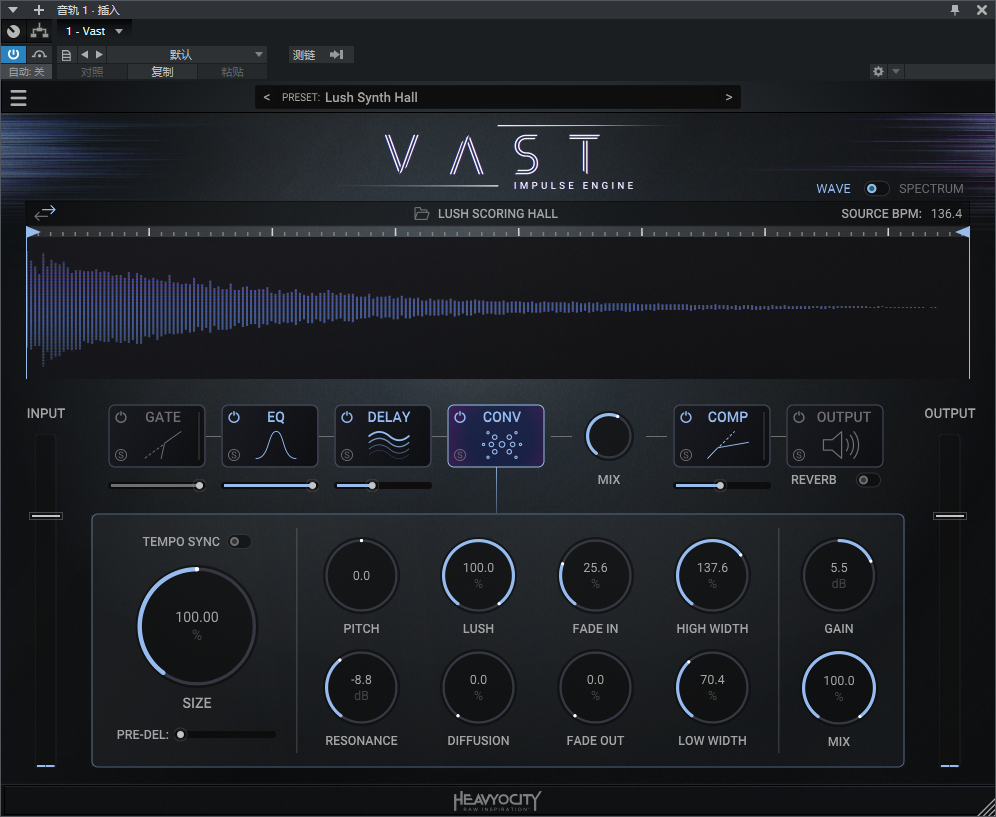Click the 复制 copy button

point(162,72)
